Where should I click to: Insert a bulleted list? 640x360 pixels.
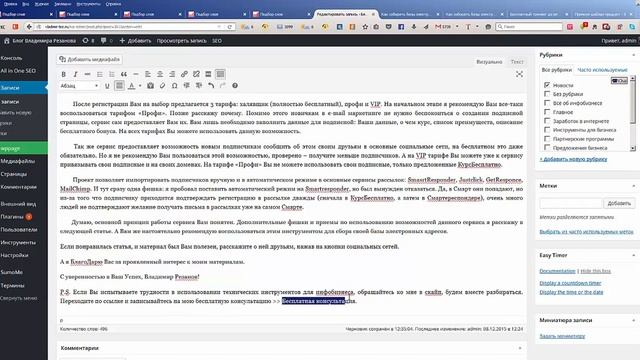[100, 74]
